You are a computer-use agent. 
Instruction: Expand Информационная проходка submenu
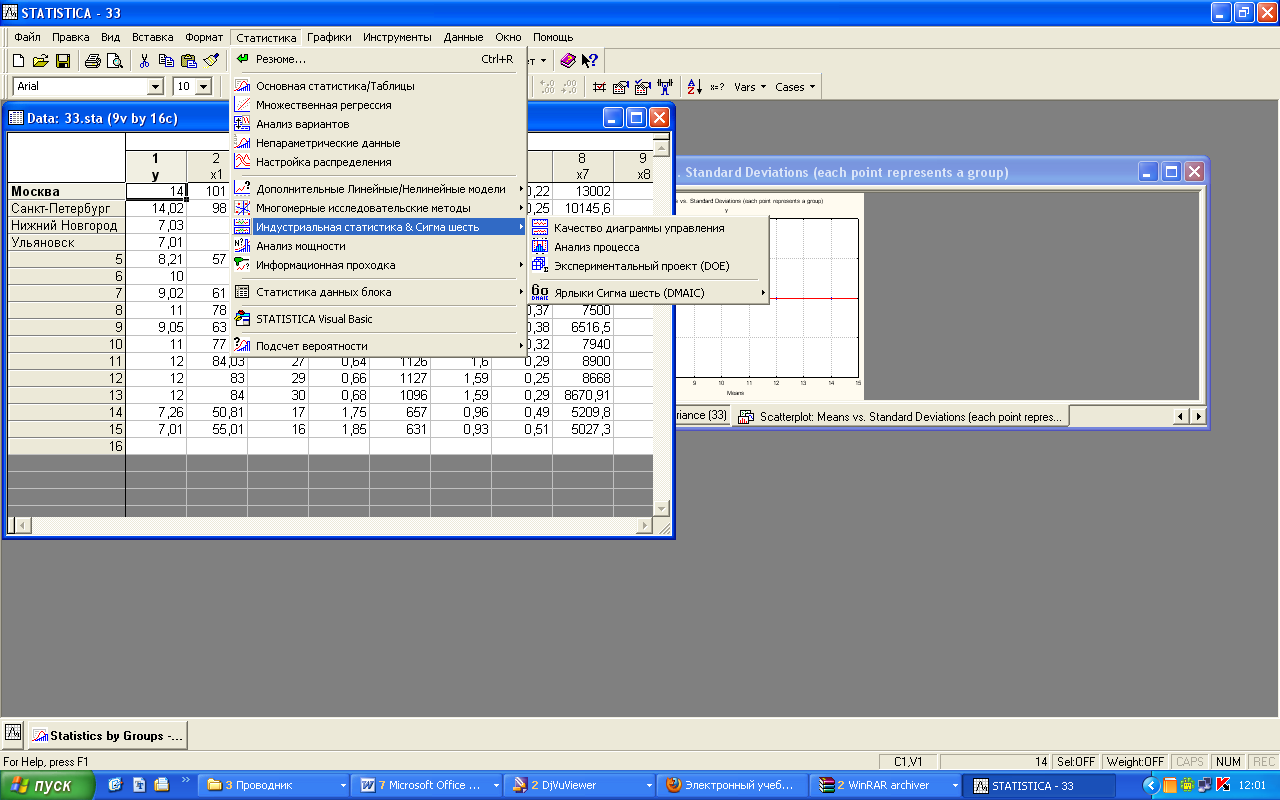[x=379, y=265]
